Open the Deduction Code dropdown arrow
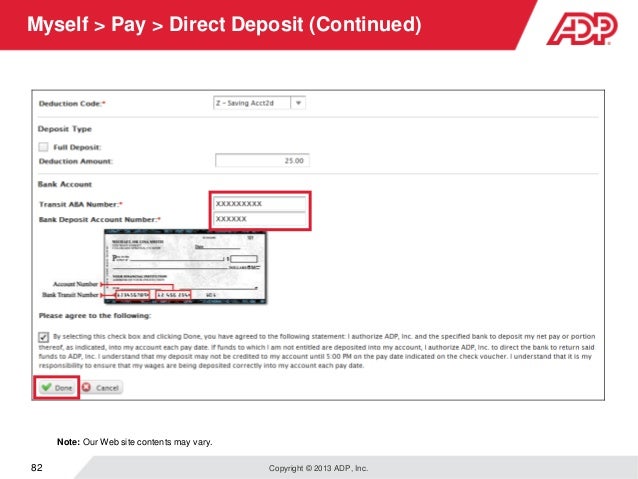The width and height of the screenshot is (638, 479). coord(298,103)
